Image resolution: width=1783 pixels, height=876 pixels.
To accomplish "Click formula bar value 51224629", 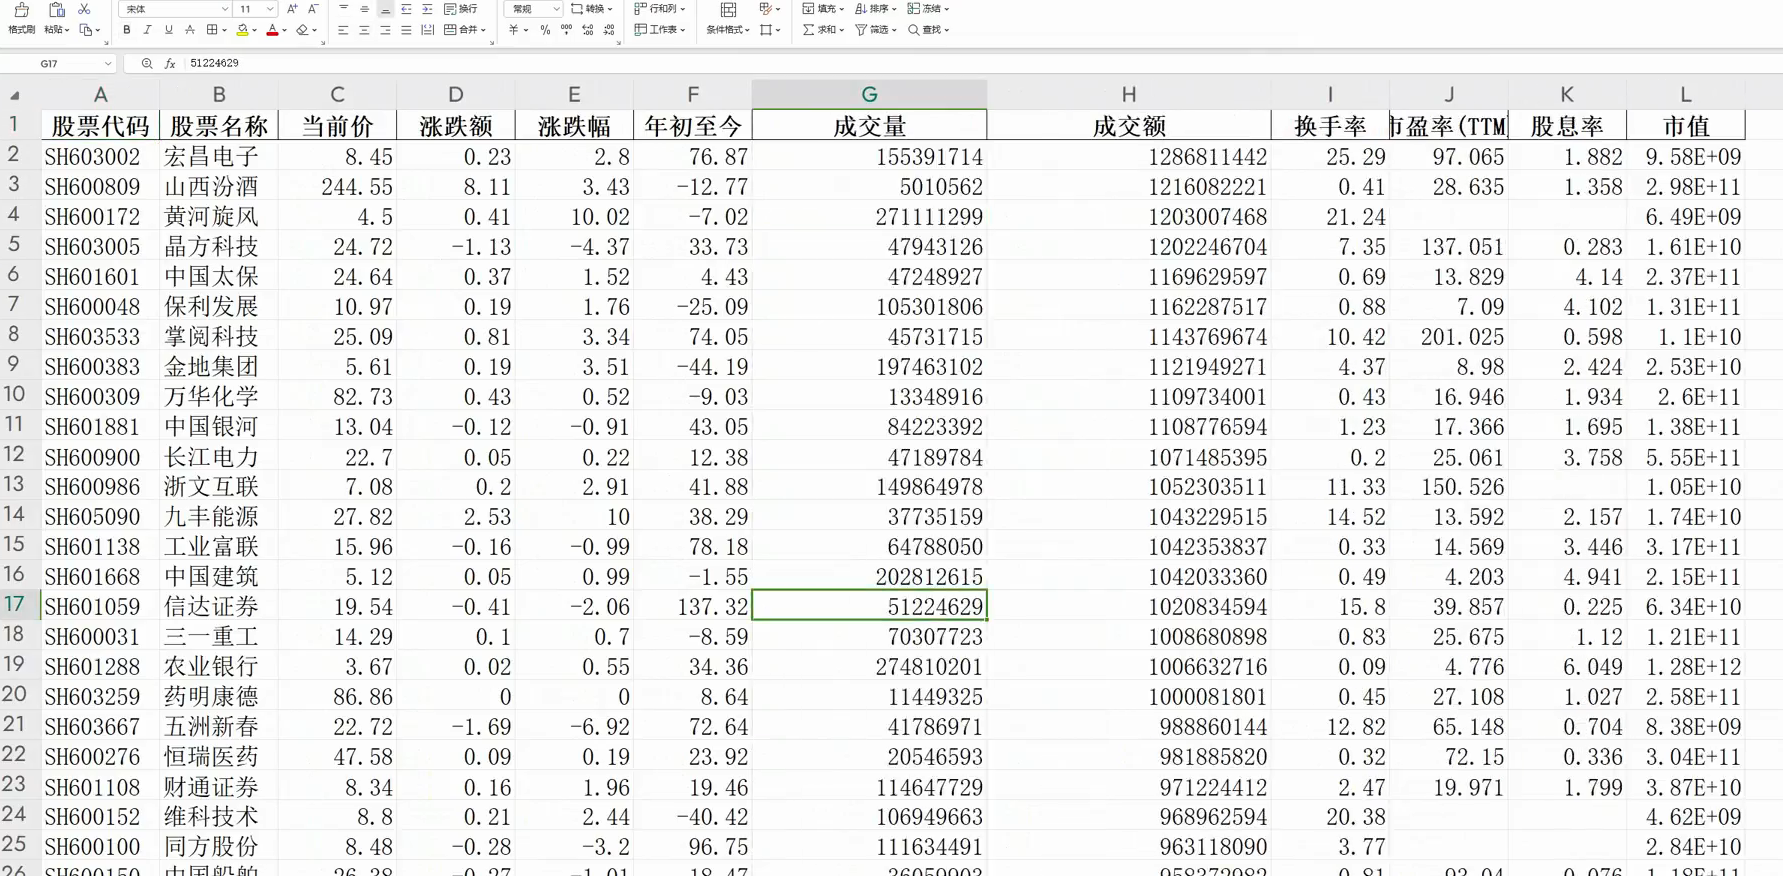I will pos(214,63).
